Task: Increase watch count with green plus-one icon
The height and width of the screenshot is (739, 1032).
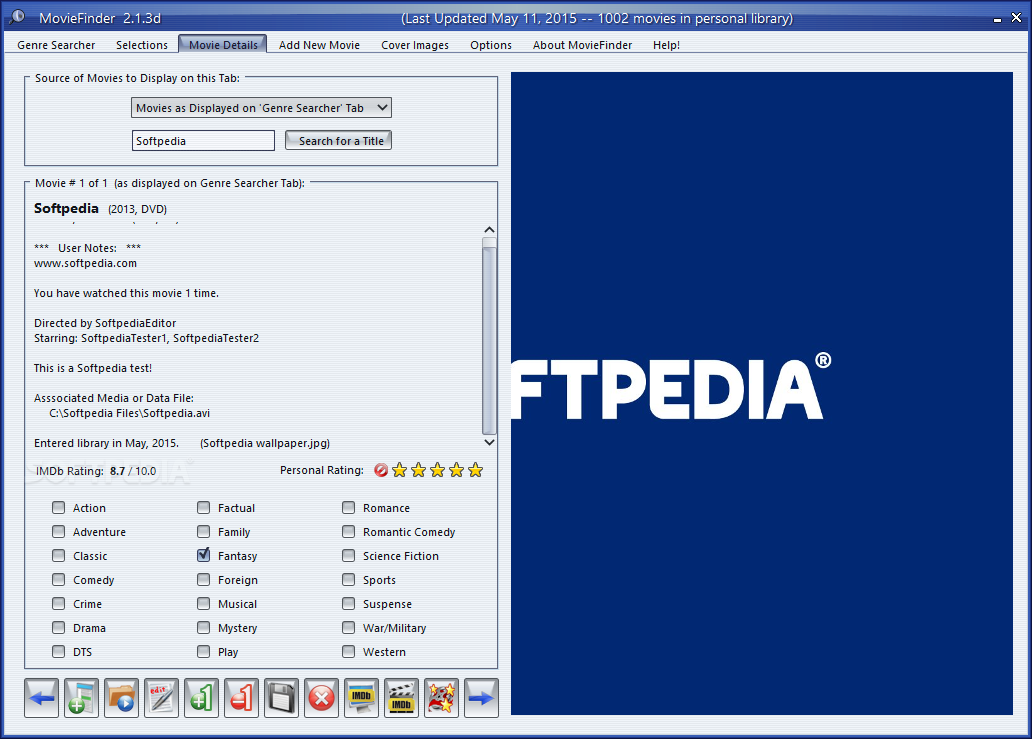Action: [x=201, y=698]
